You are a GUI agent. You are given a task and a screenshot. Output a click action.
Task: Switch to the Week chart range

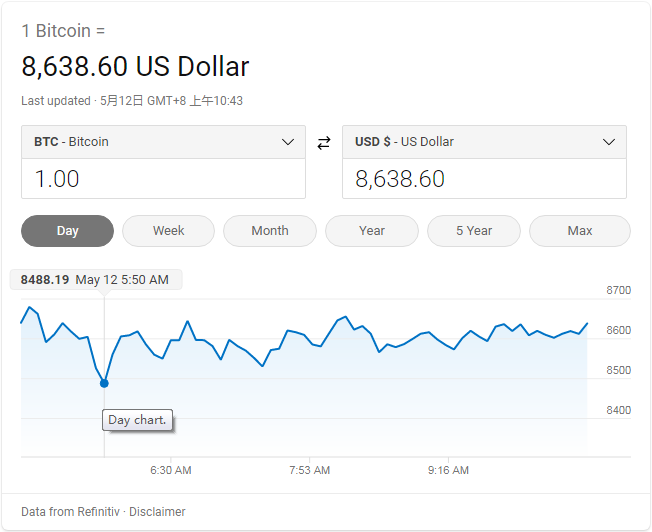(x=168, y=231)
